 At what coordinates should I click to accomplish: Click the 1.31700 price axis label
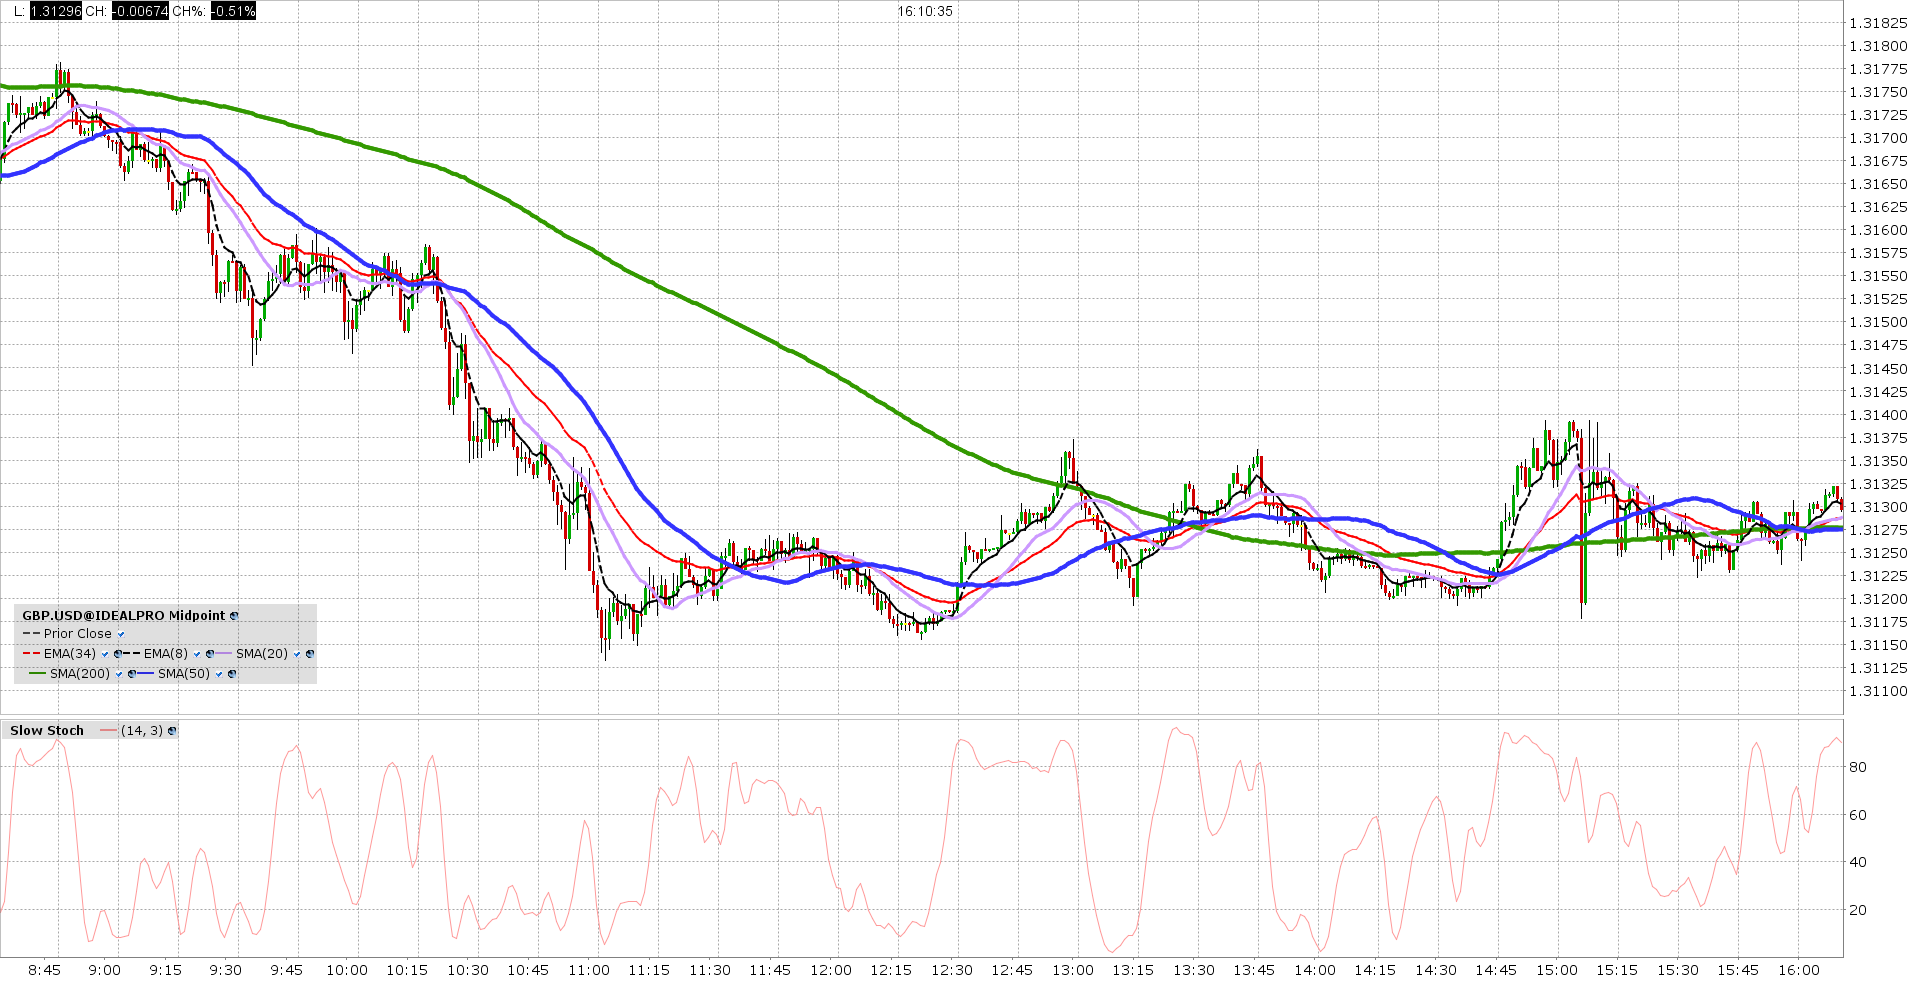(1878, 138)
